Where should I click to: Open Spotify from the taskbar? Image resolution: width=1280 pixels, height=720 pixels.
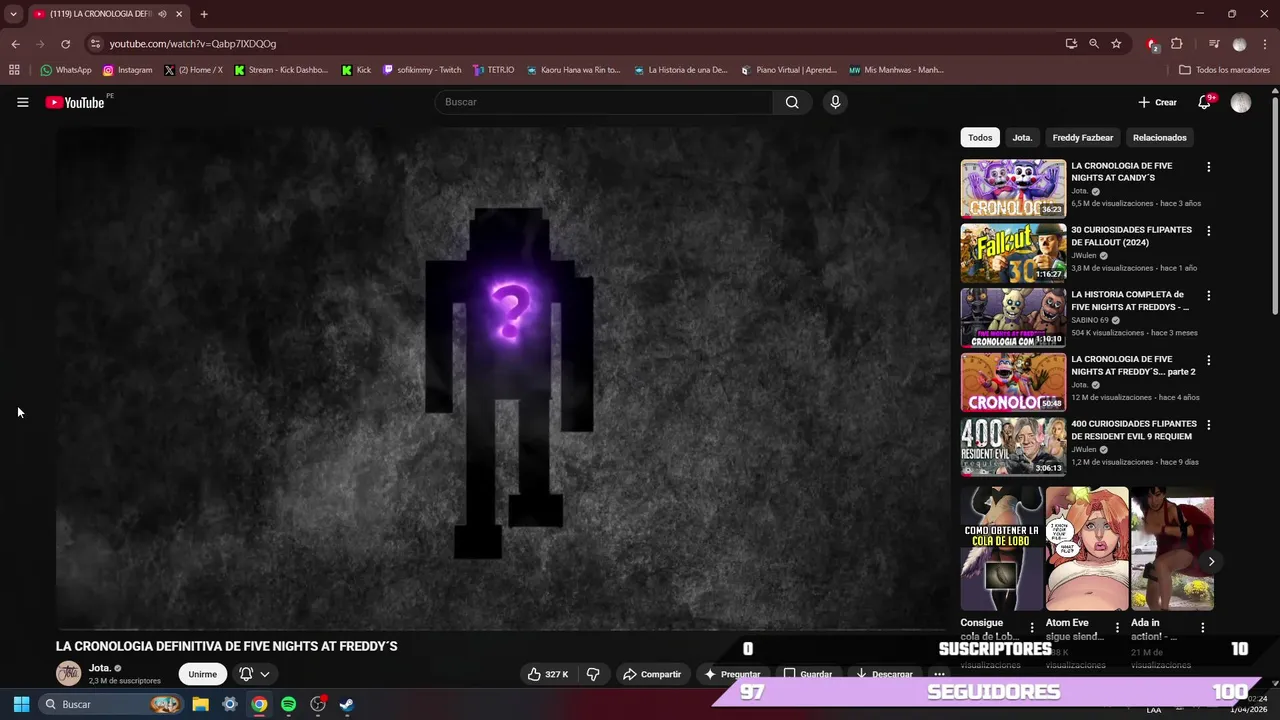[288, 704]
